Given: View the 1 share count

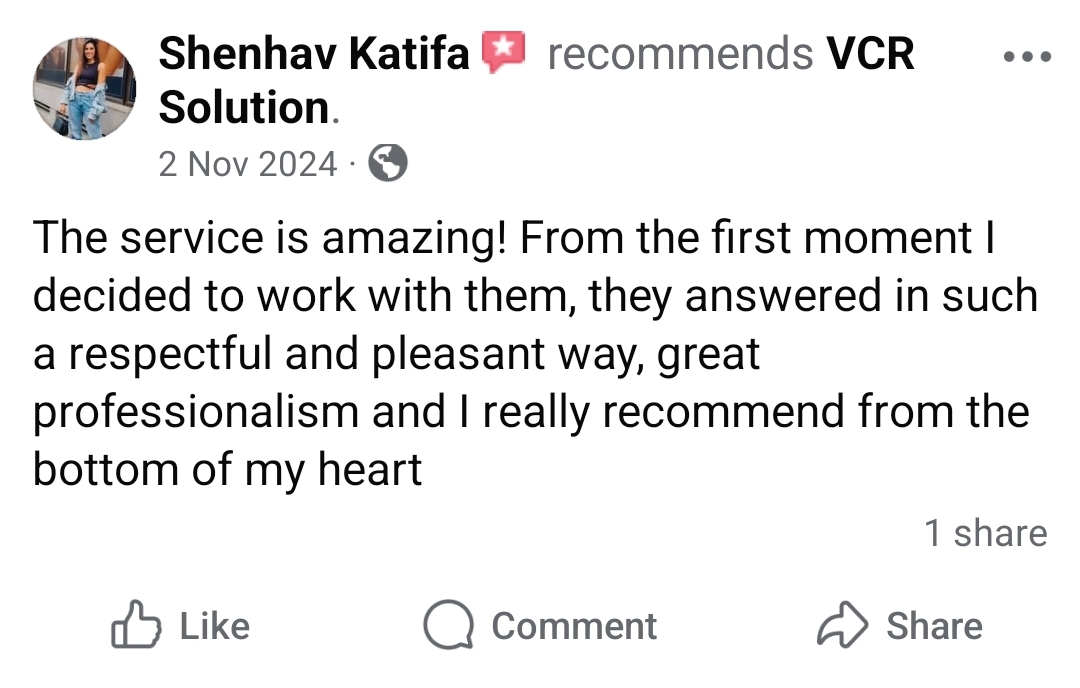Looking at the screenshot, I should 985,533.
